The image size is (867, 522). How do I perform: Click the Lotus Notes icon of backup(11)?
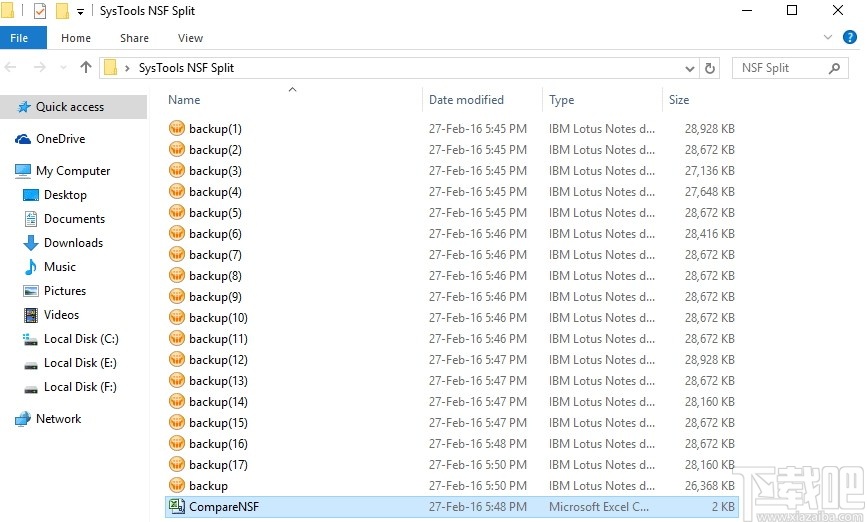(176, 338)
